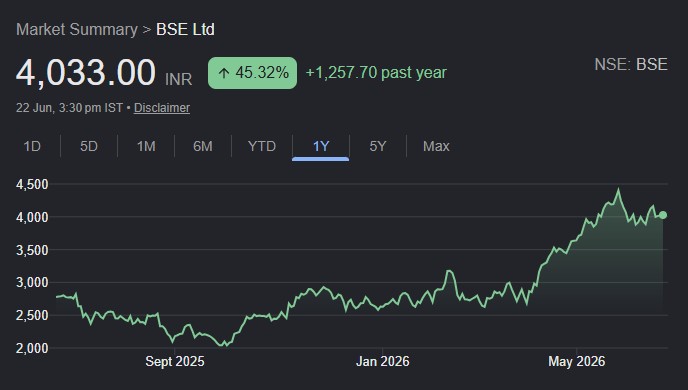
Task: Select the 5D time range tab
Action: coord(89,146)
